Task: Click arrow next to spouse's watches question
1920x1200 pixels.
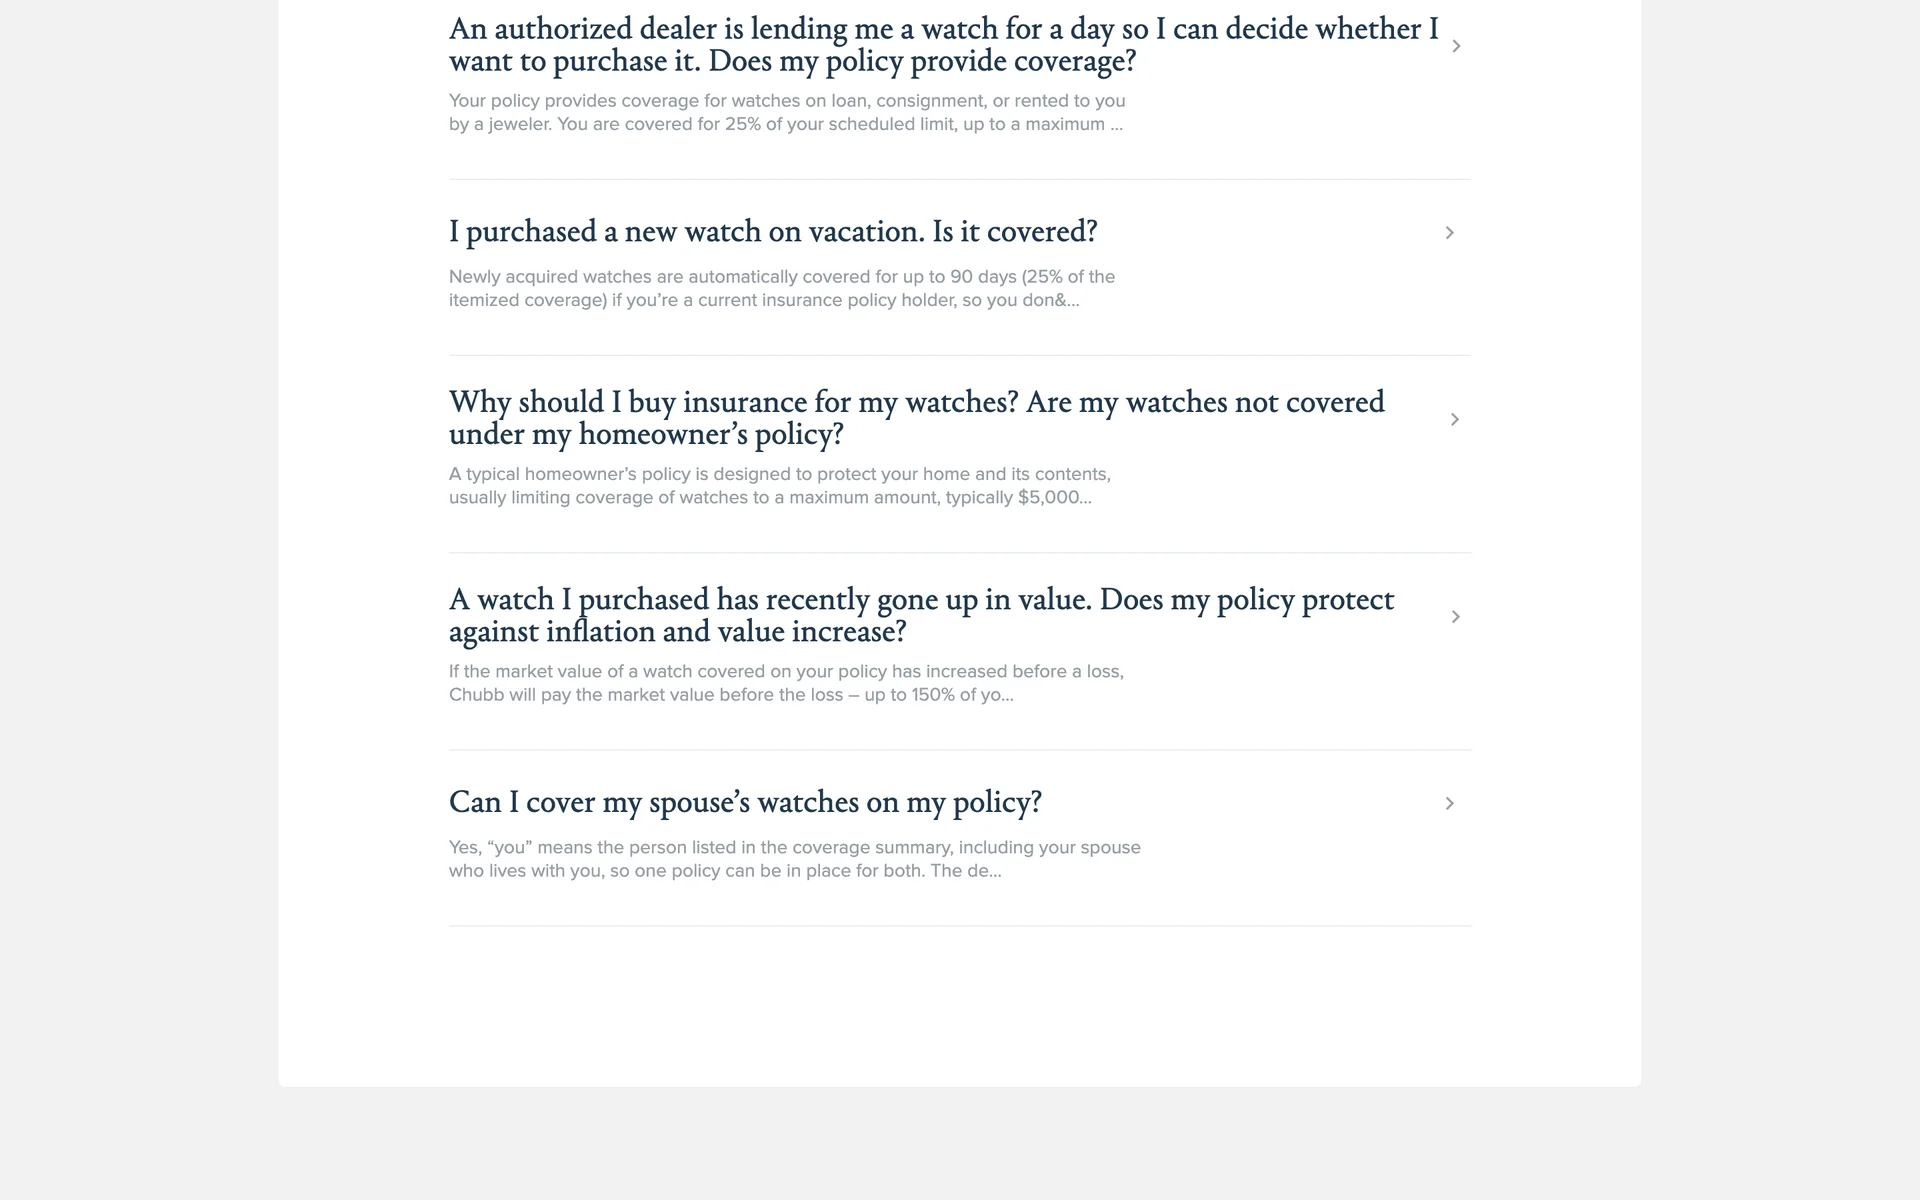Action: pos(1449,804)
